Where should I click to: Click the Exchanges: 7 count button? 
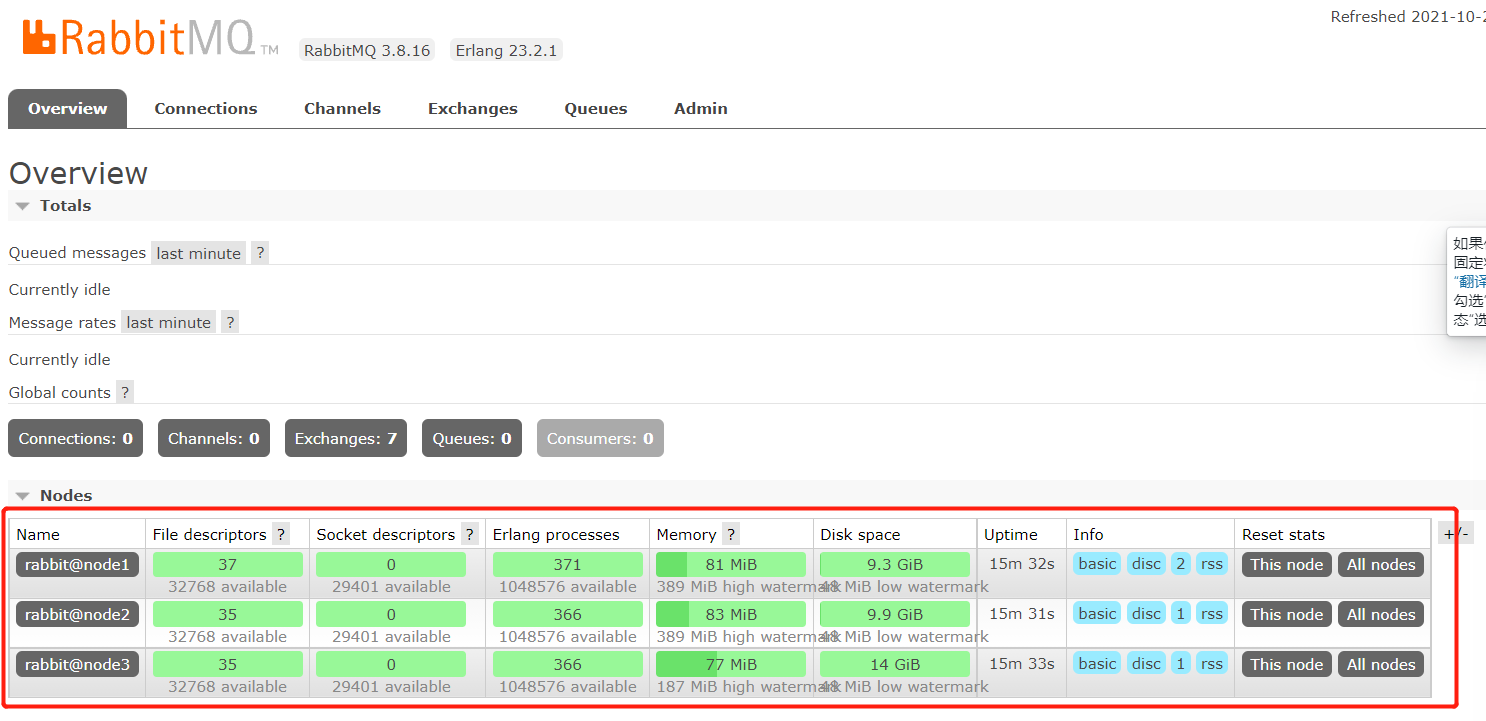tap(346, 438)
